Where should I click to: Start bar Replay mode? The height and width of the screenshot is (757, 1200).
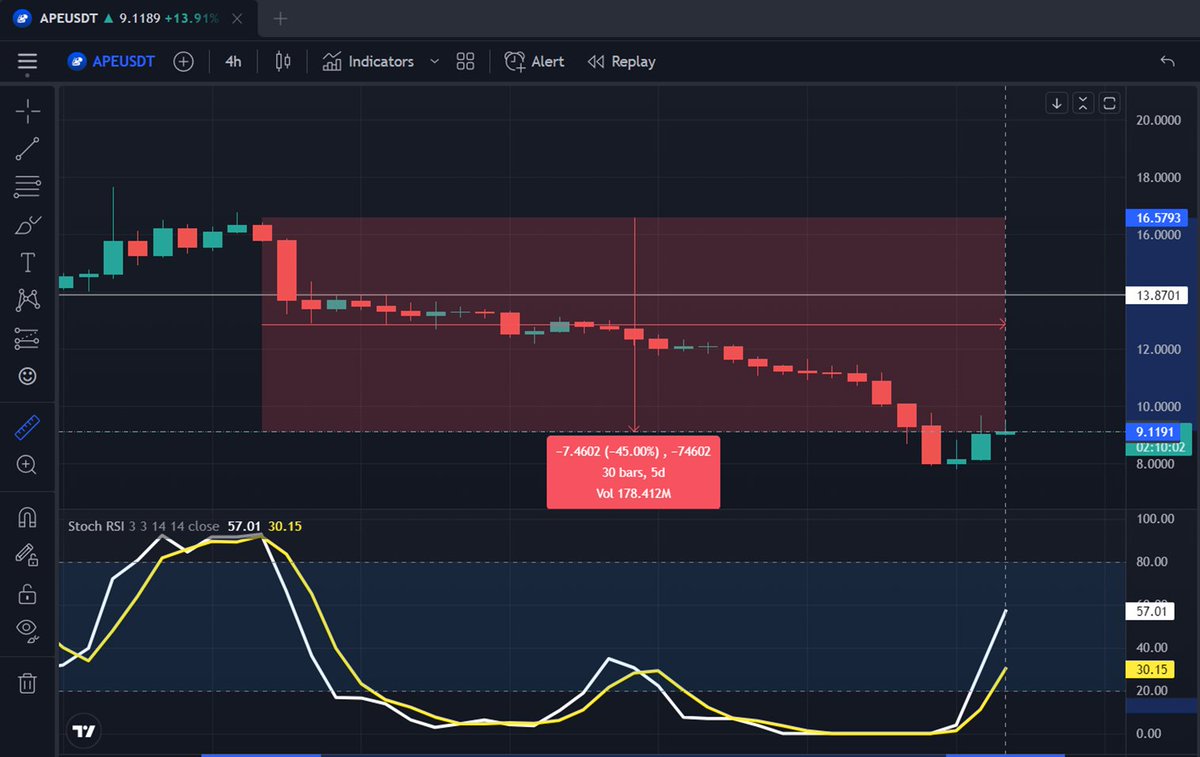point(621,61)
